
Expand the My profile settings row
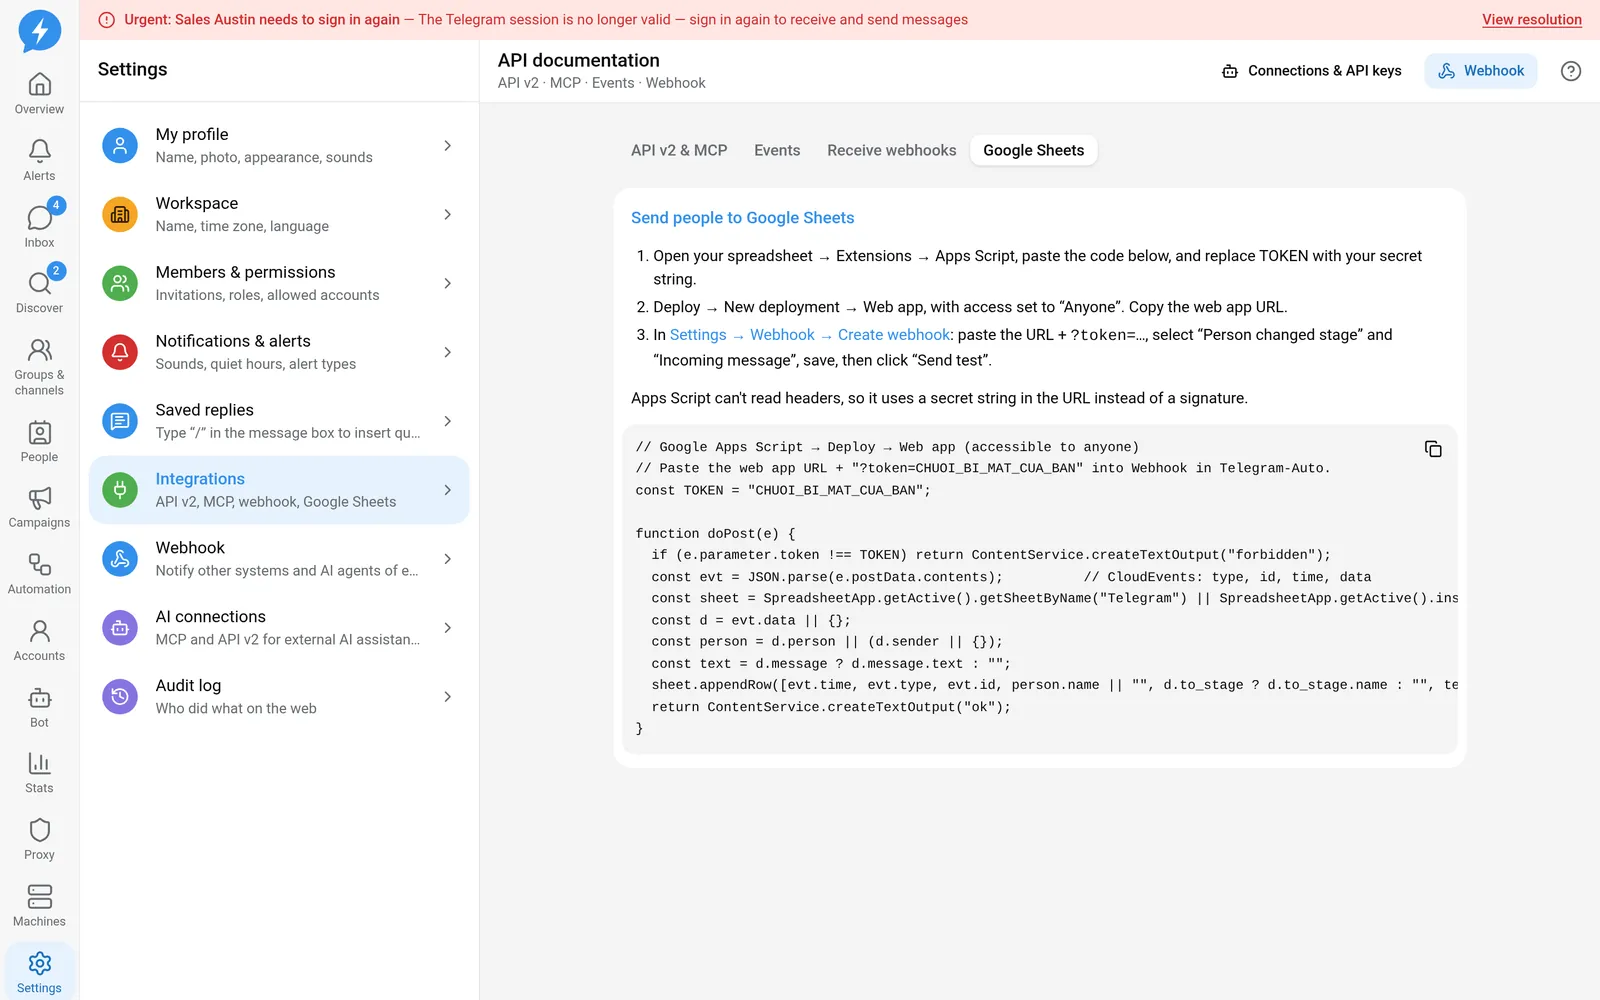(279, 146)
